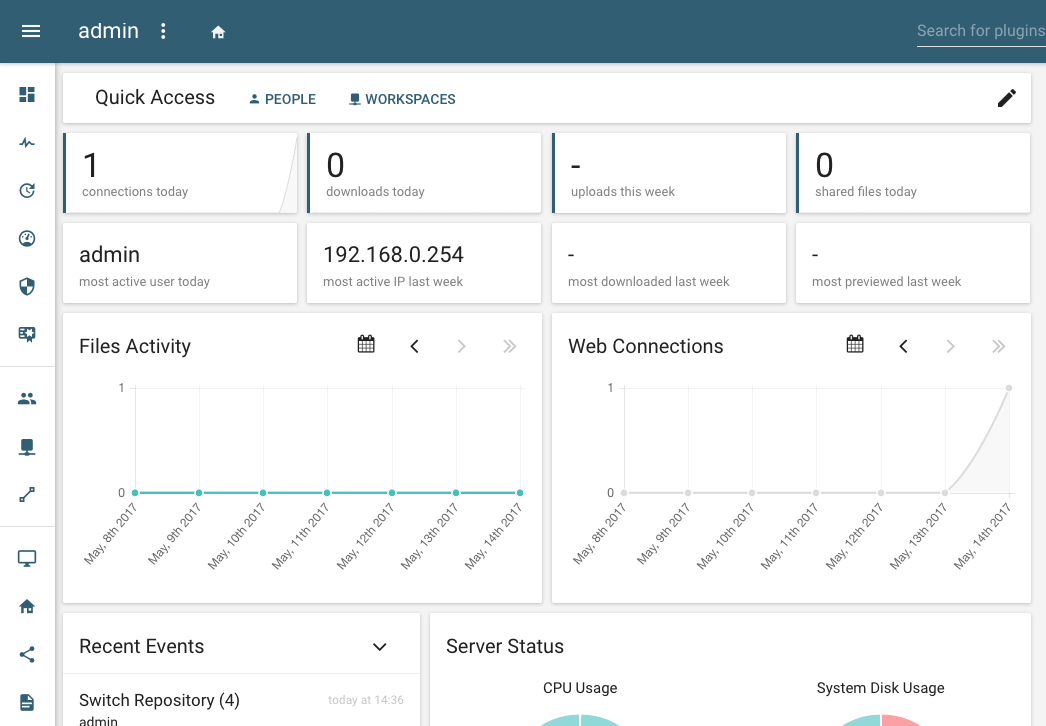Open the hamburger navigation menu
Image resolution: width=1046 pixels, height=726 pixels.
pos(31,31)
